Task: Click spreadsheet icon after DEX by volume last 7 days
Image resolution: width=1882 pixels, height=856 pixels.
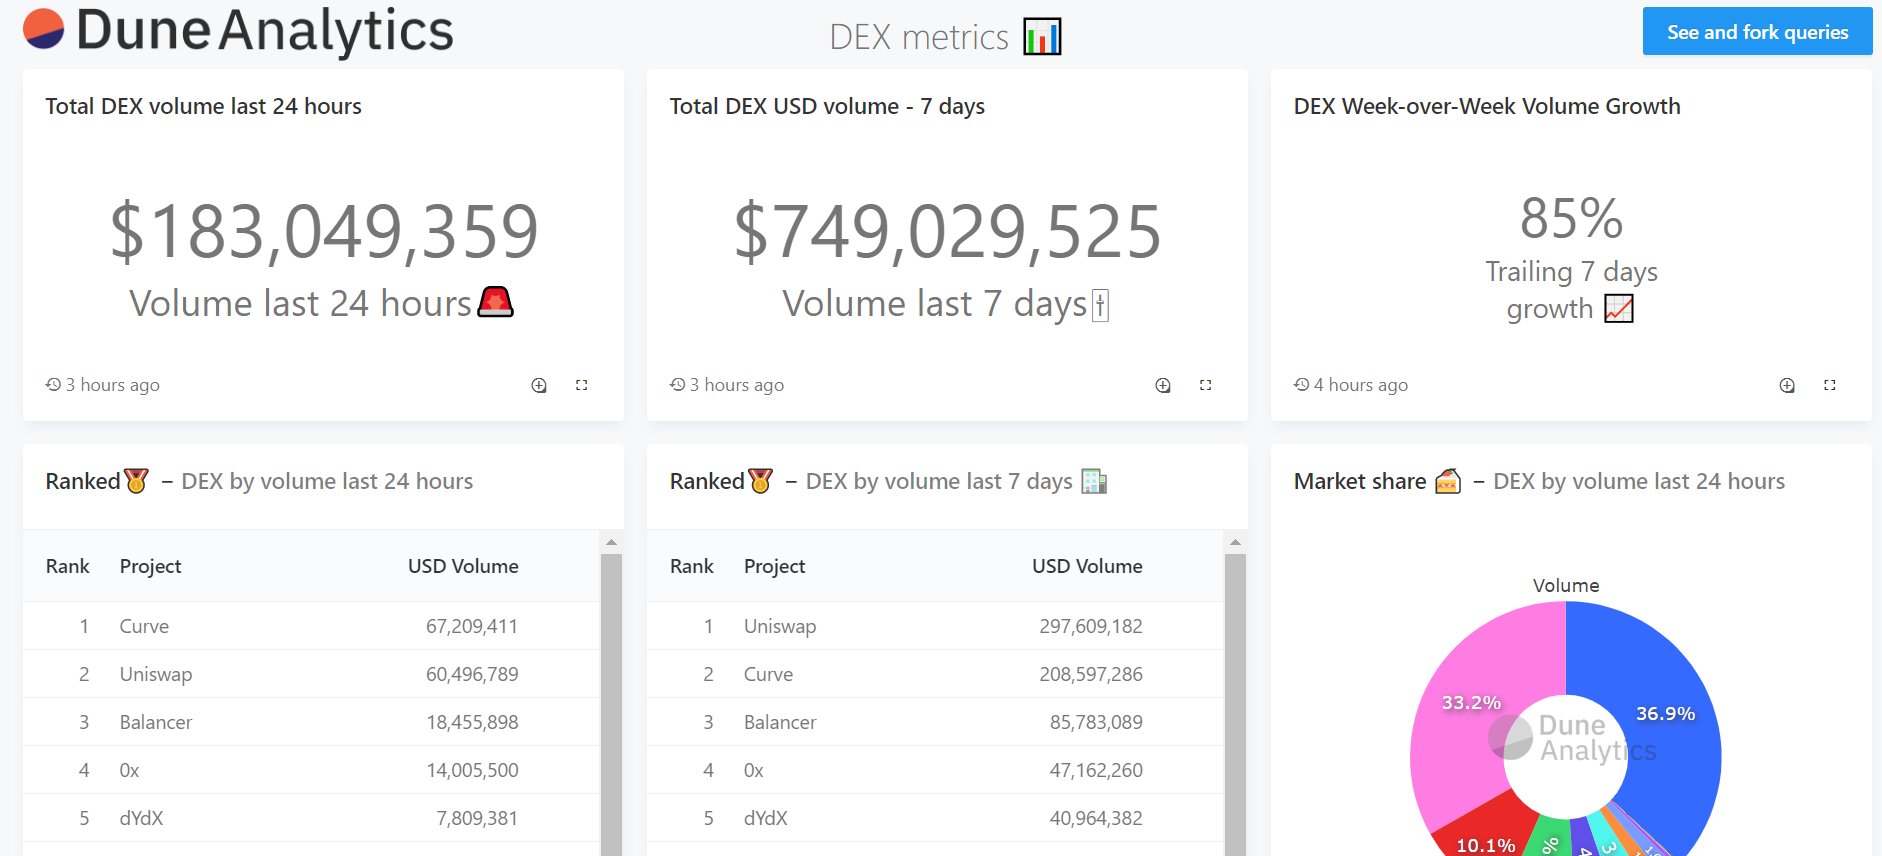Action: (x=1094, y=481)
